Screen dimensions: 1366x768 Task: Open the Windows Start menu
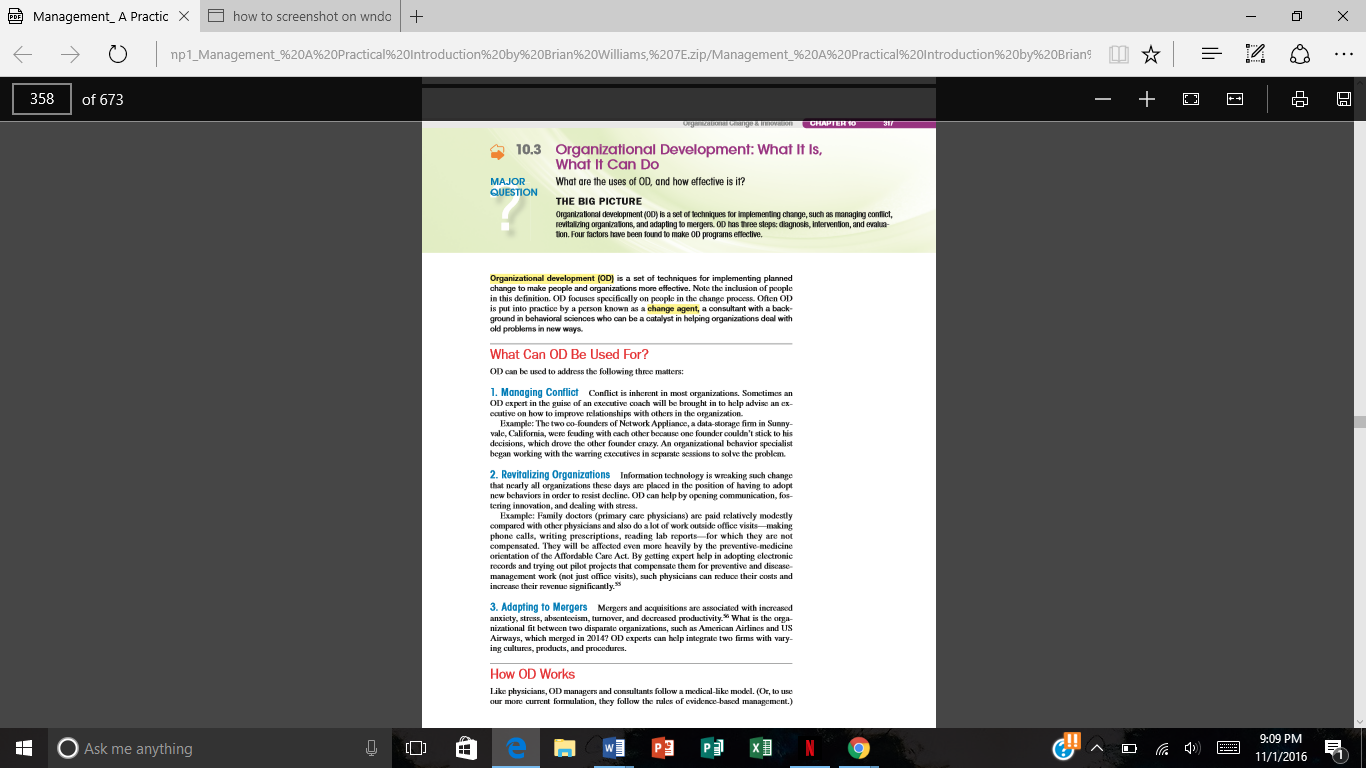tap(24, 748)
